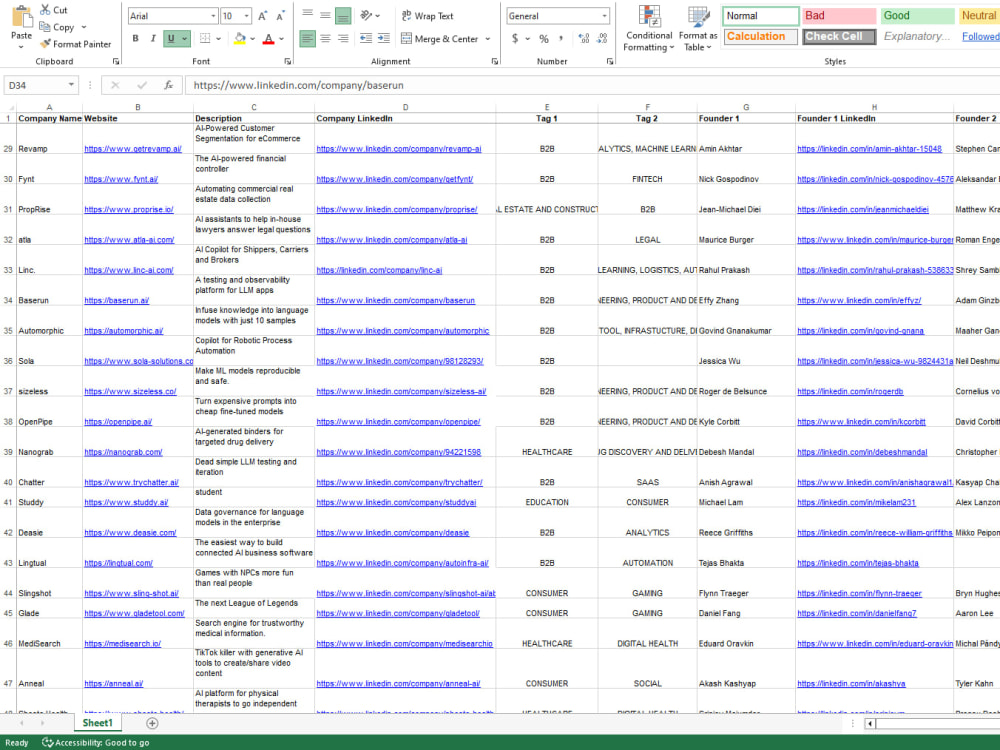Click Increase Decimal icon
The image size is (1000, 750).
[584, 39]
